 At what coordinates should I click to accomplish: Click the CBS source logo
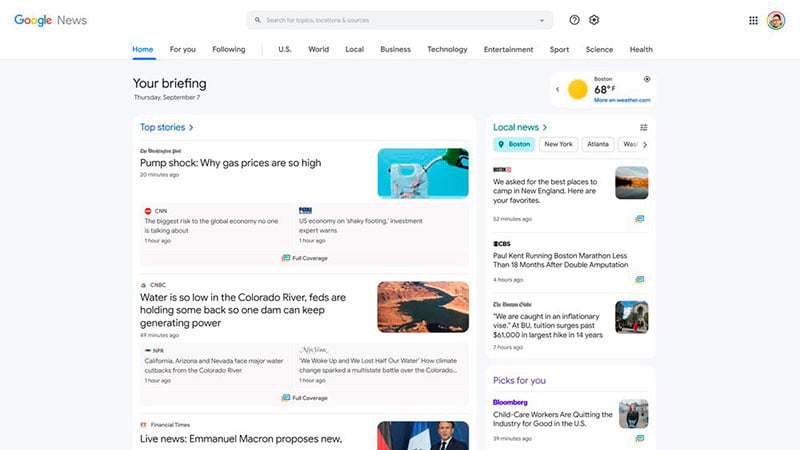click(x=502, y=244)
